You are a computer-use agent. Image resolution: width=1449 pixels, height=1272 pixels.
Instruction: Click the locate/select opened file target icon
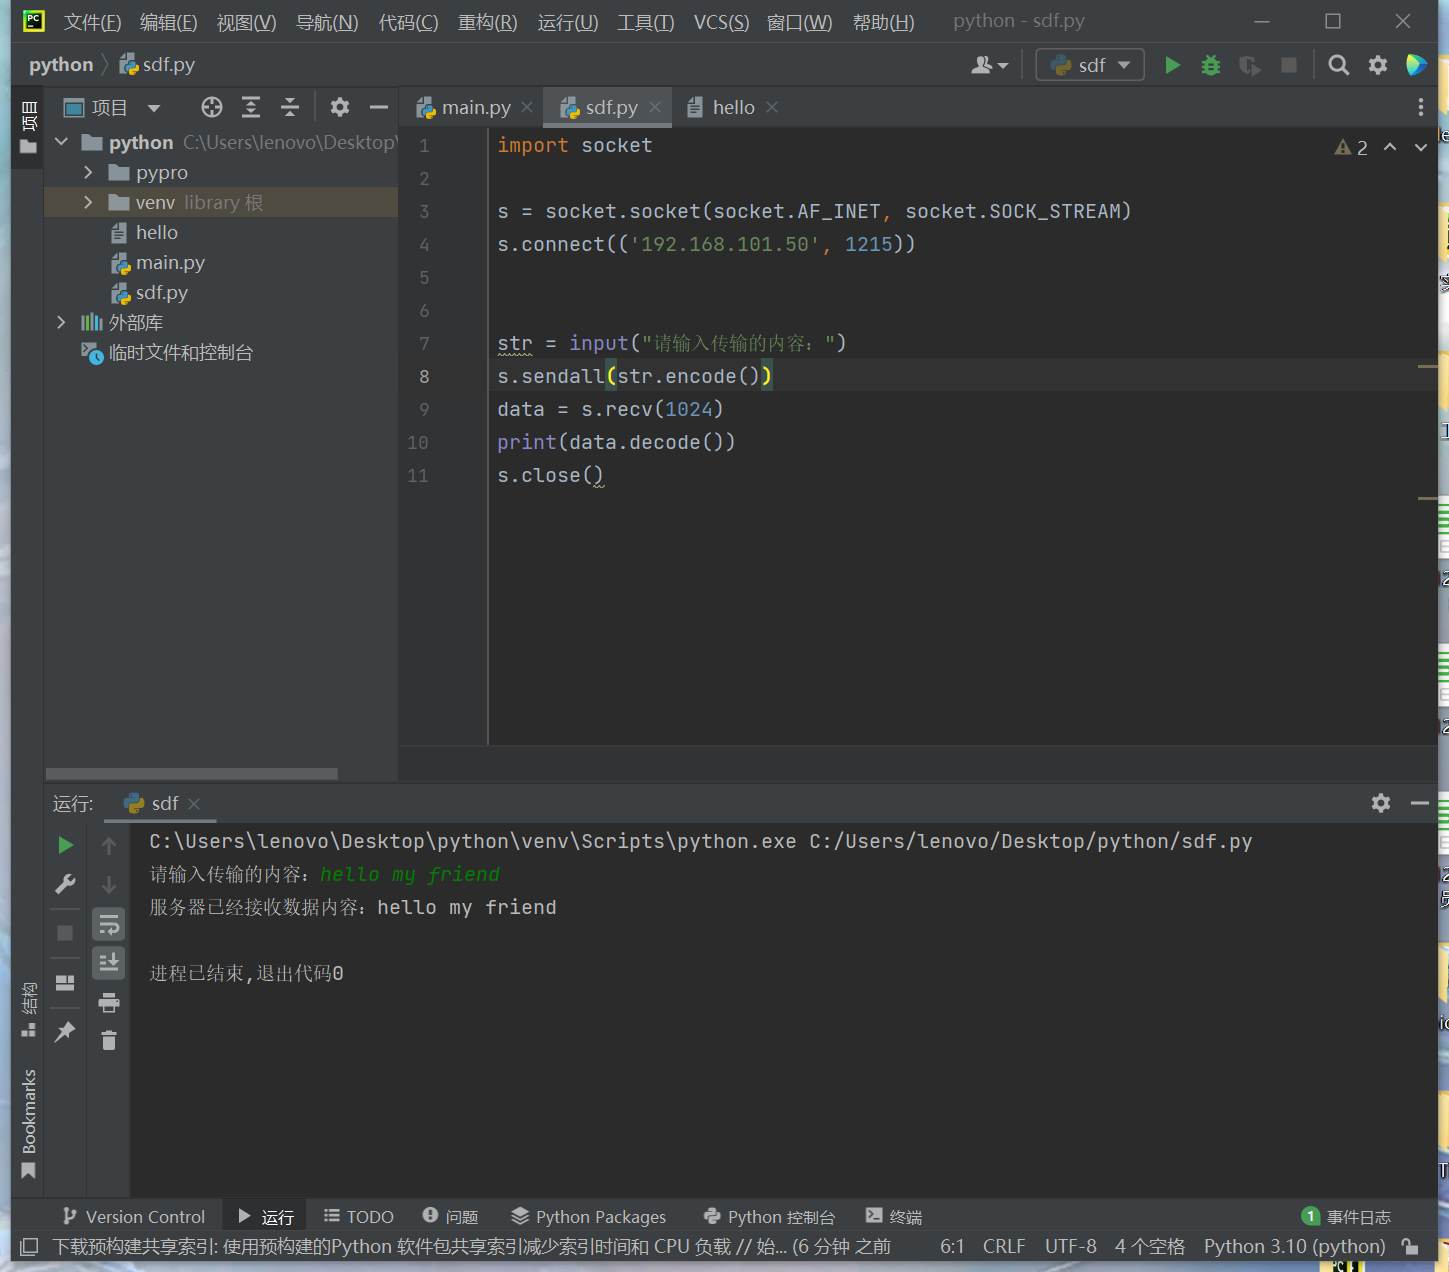(211, 107)
